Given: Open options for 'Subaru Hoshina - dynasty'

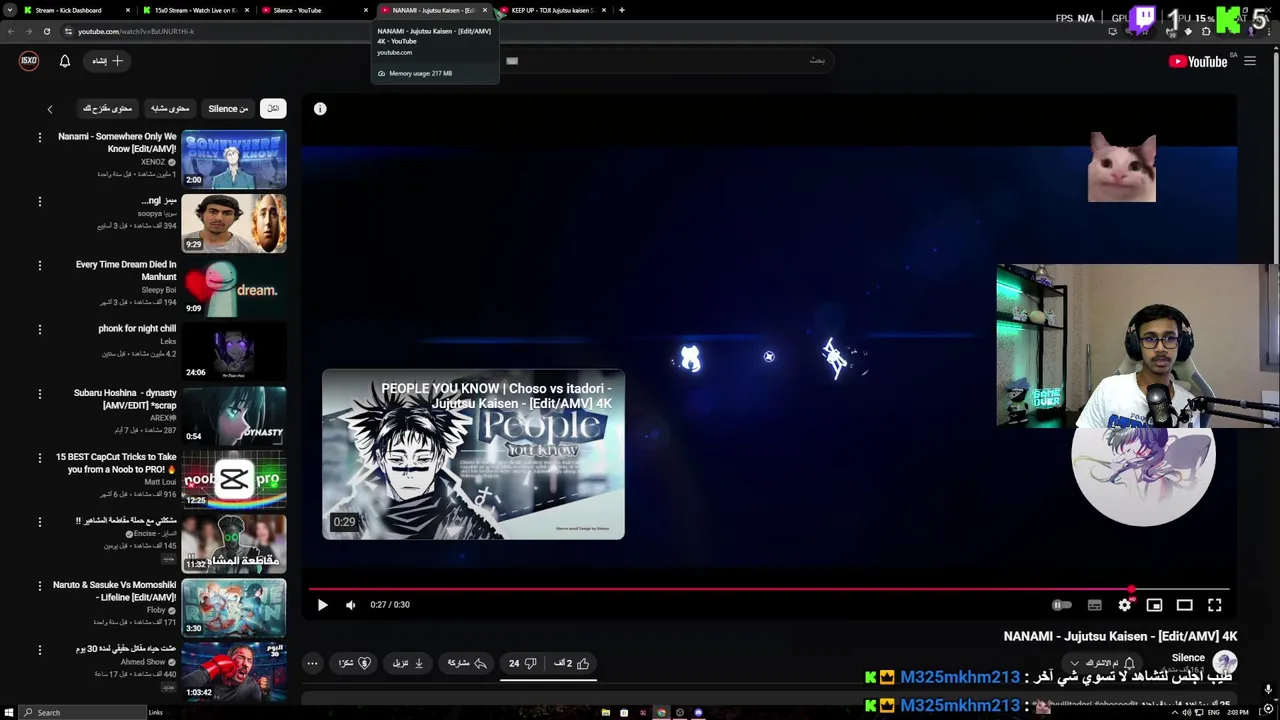Looking at the screenshot, I should (x=40, y=393).
